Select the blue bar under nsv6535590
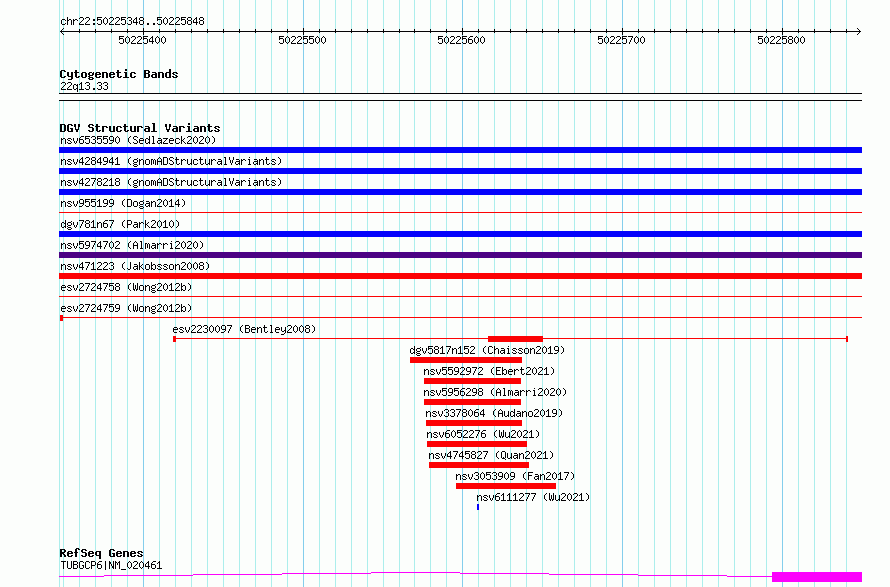890x587 pixels. coord(460,150)
